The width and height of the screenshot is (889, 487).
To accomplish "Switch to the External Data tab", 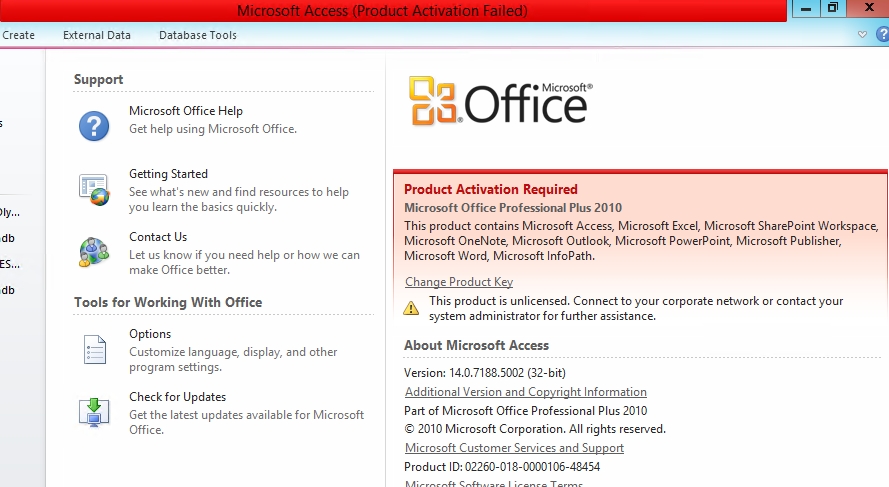I will tap(97, 35).
